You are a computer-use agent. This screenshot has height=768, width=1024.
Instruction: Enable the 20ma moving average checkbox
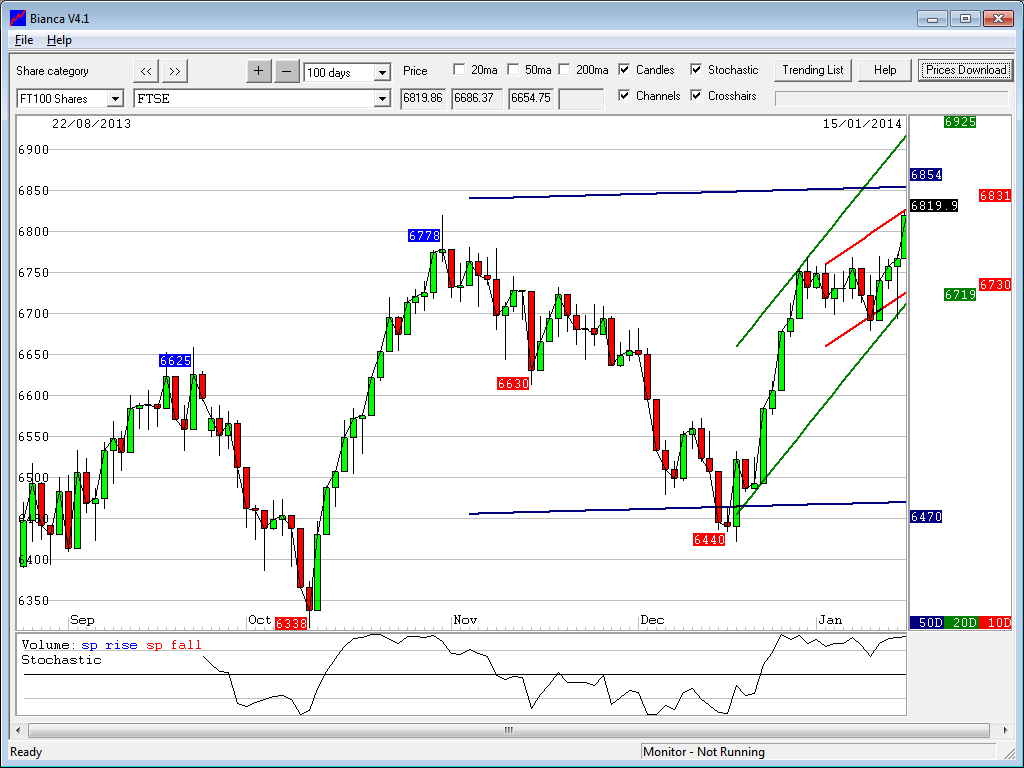(x=459, y=70)
